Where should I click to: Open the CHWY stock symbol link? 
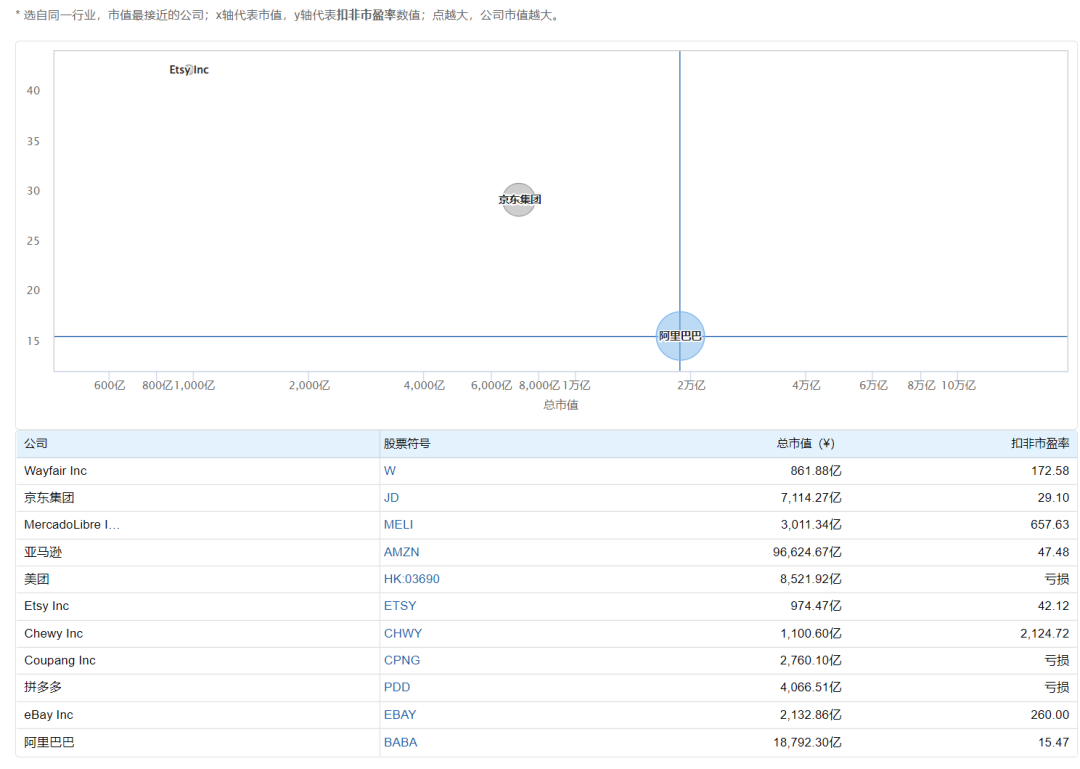coord(403,633)
